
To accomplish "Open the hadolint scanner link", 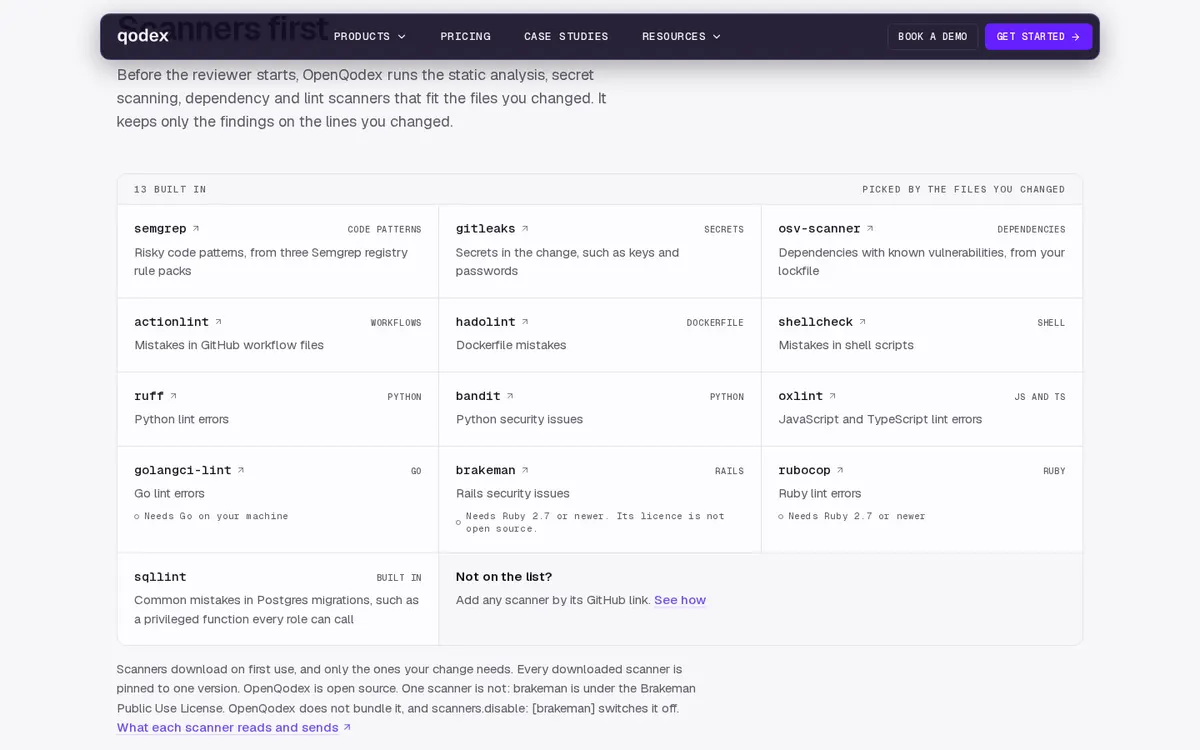I will [x=492, y=322].
